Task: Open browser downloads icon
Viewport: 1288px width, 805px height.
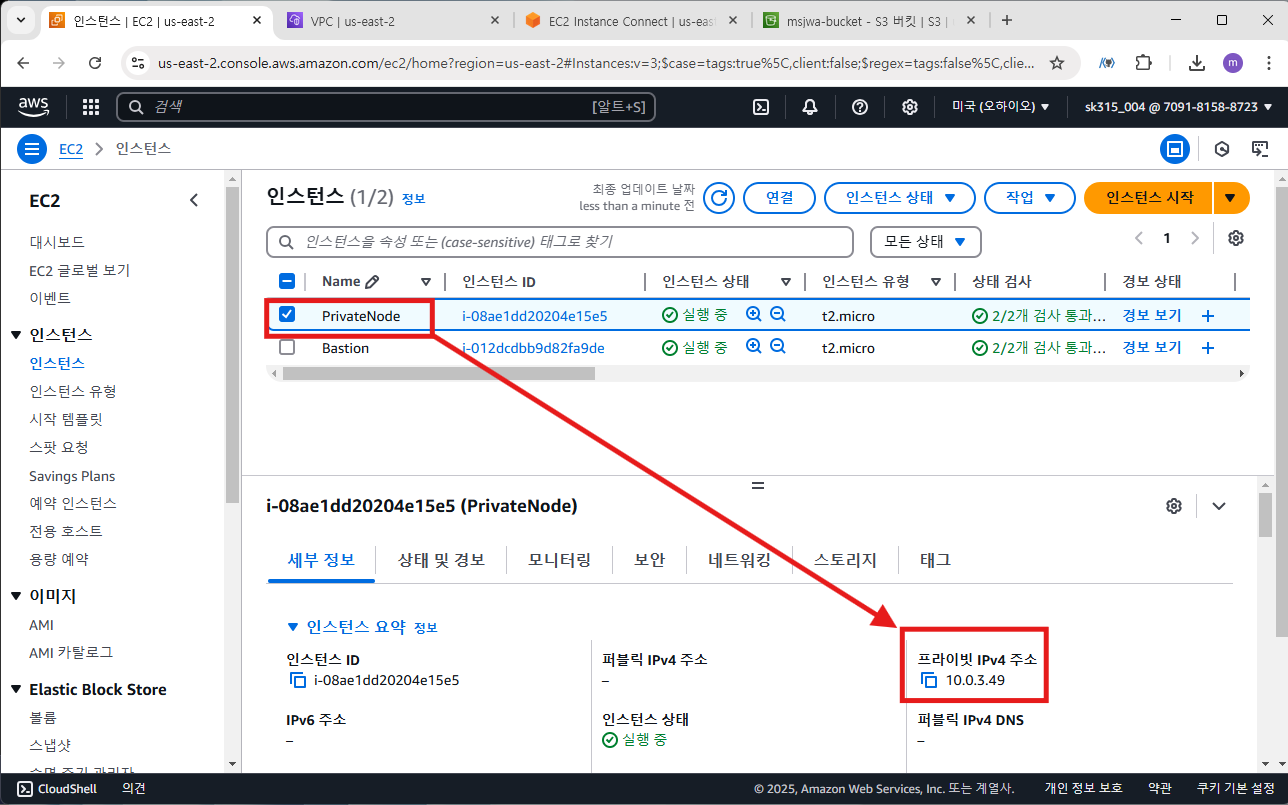Action: [x=1196, y=62]
